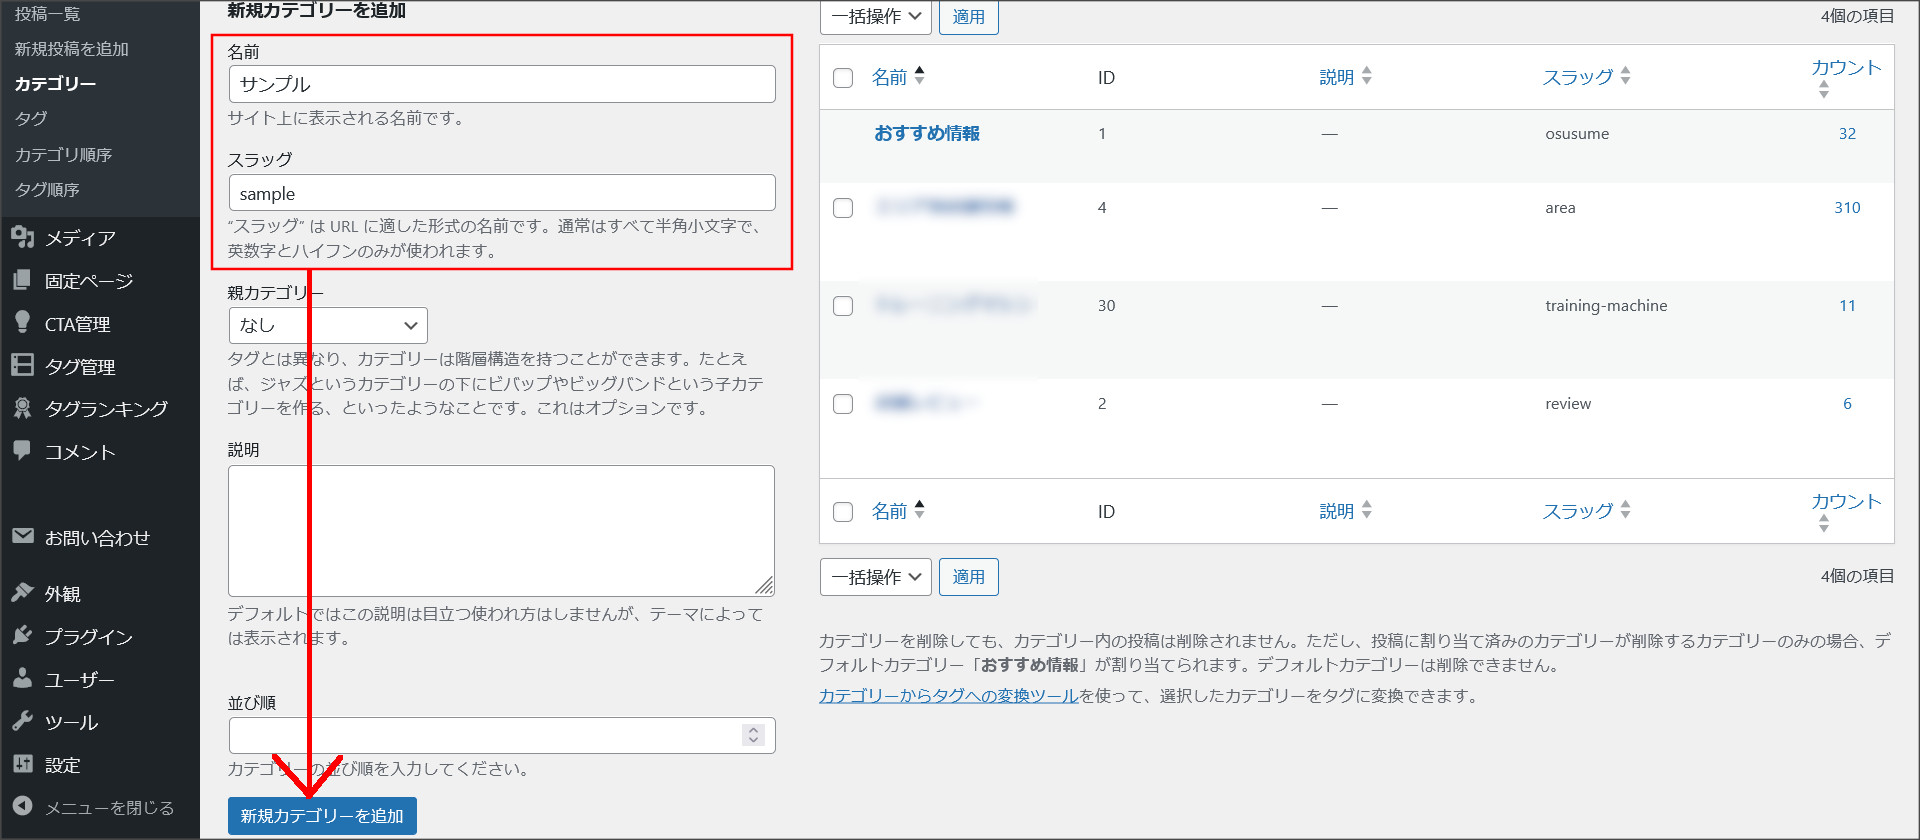Open タグ順序 in the sidebar
The image size is (1920, 840).
46,190
